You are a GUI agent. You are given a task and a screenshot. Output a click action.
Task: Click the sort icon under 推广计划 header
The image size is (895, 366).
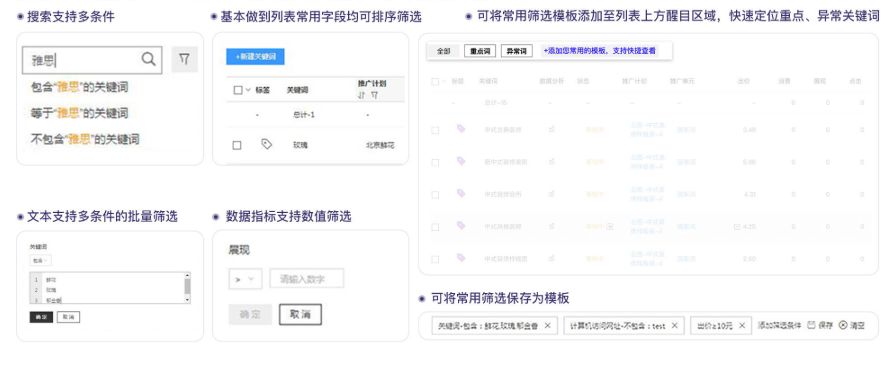click(x=361, y=95)
